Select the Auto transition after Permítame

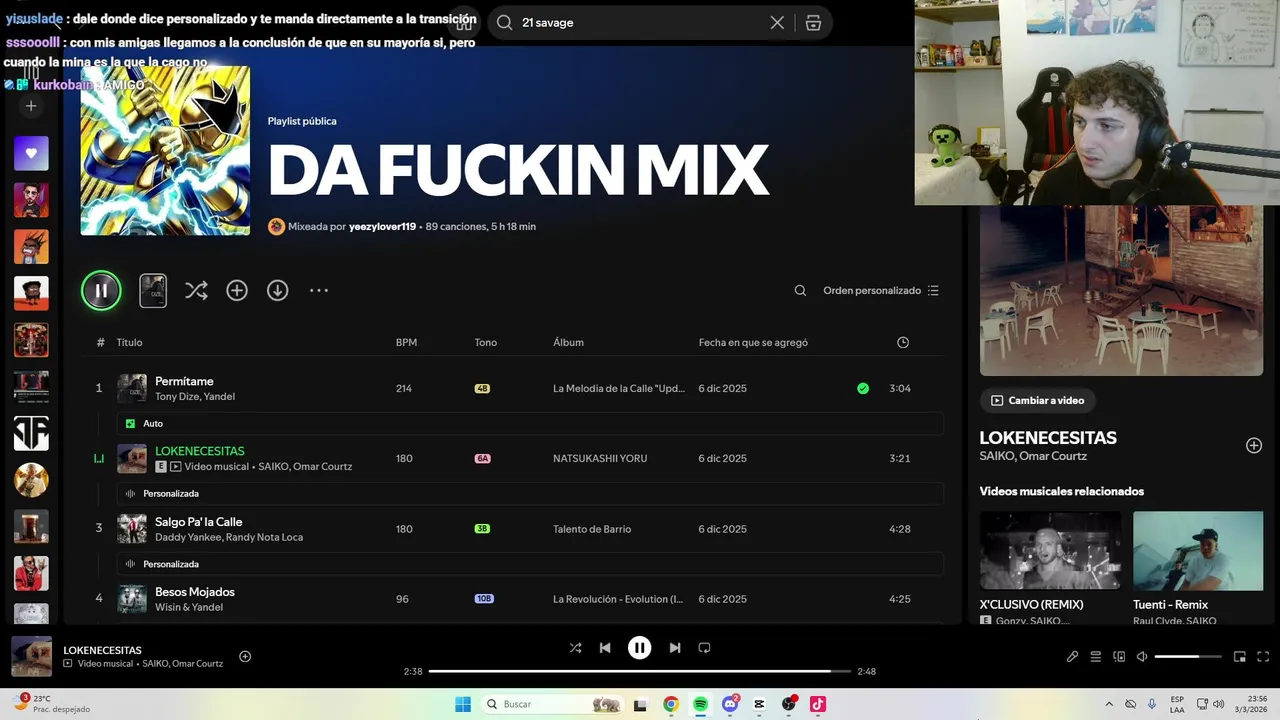(x=530, y=424)
